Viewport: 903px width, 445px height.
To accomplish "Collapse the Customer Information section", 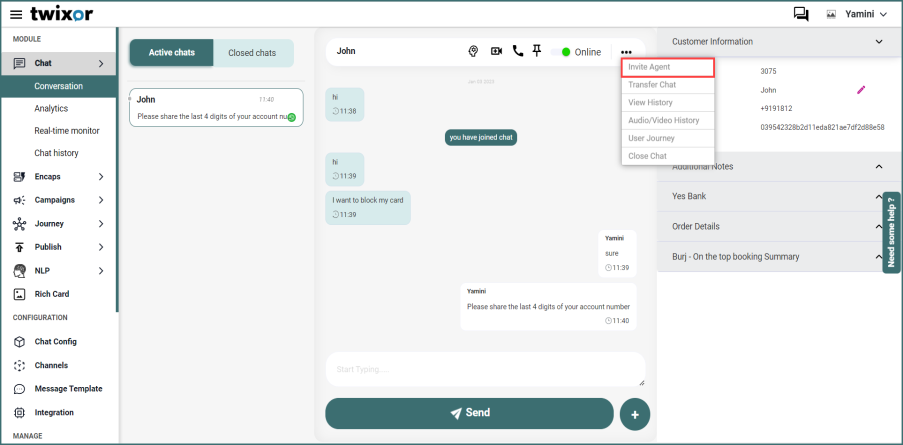I will pos(879,42).
